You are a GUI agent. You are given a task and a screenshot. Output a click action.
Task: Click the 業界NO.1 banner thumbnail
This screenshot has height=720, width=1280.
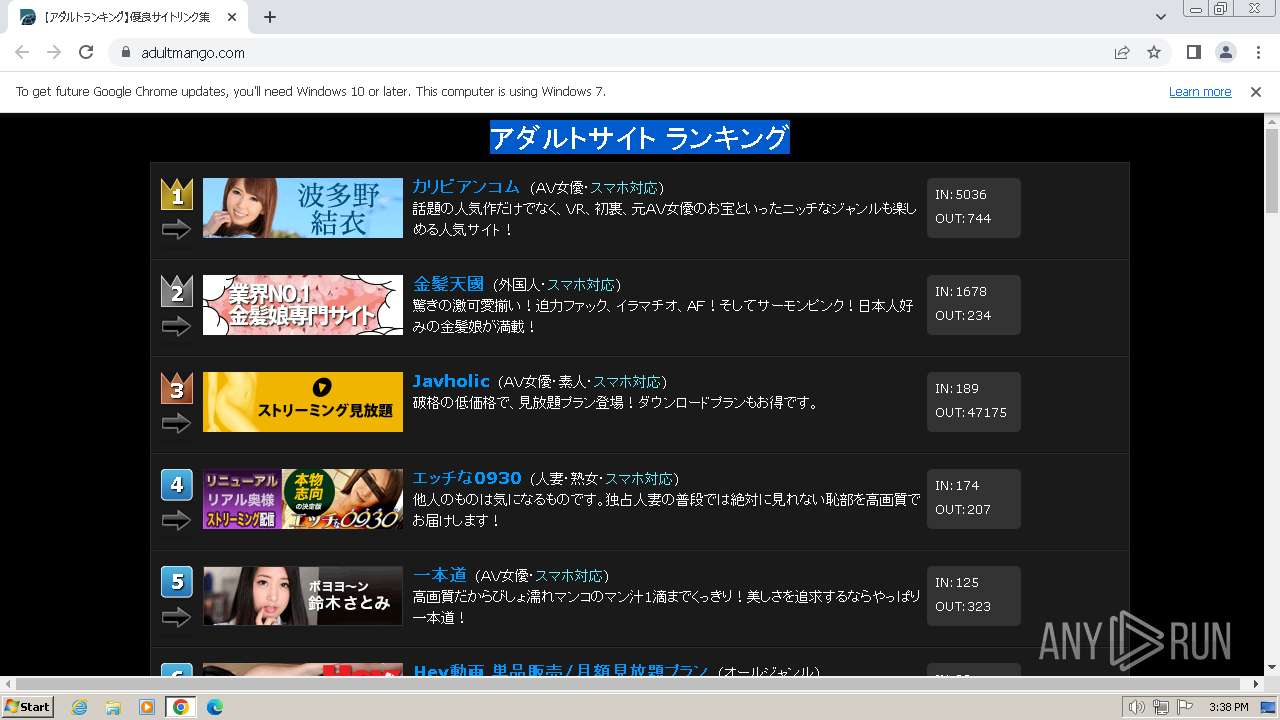pyautogui.click(x=303, y=305)
